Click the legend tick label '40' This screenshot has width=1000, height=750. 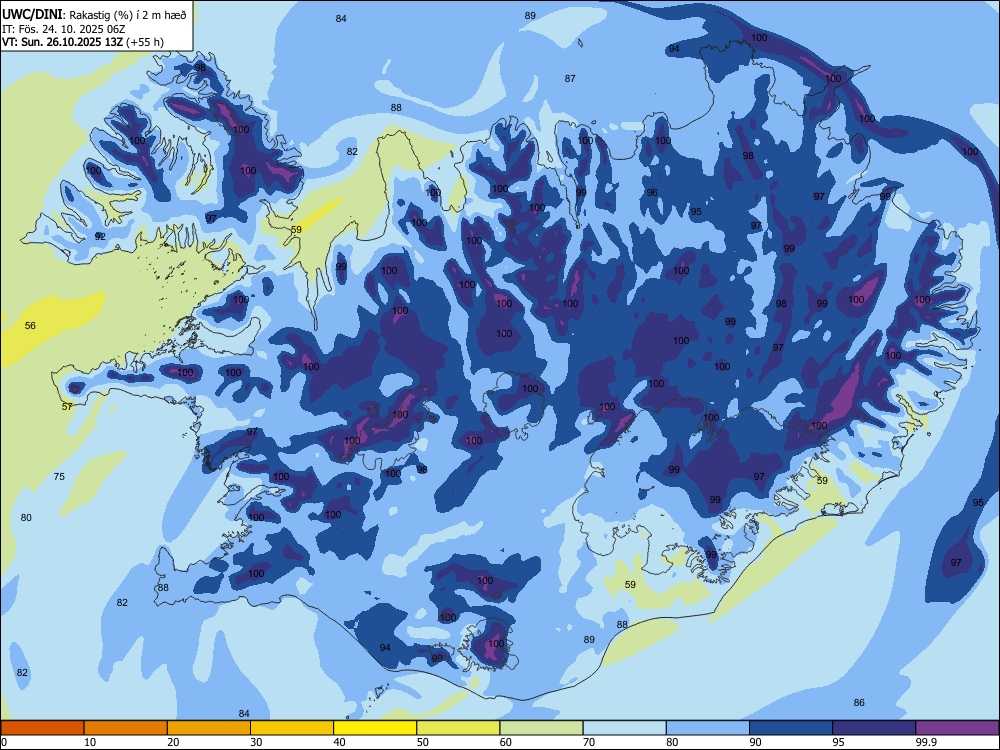340,742
